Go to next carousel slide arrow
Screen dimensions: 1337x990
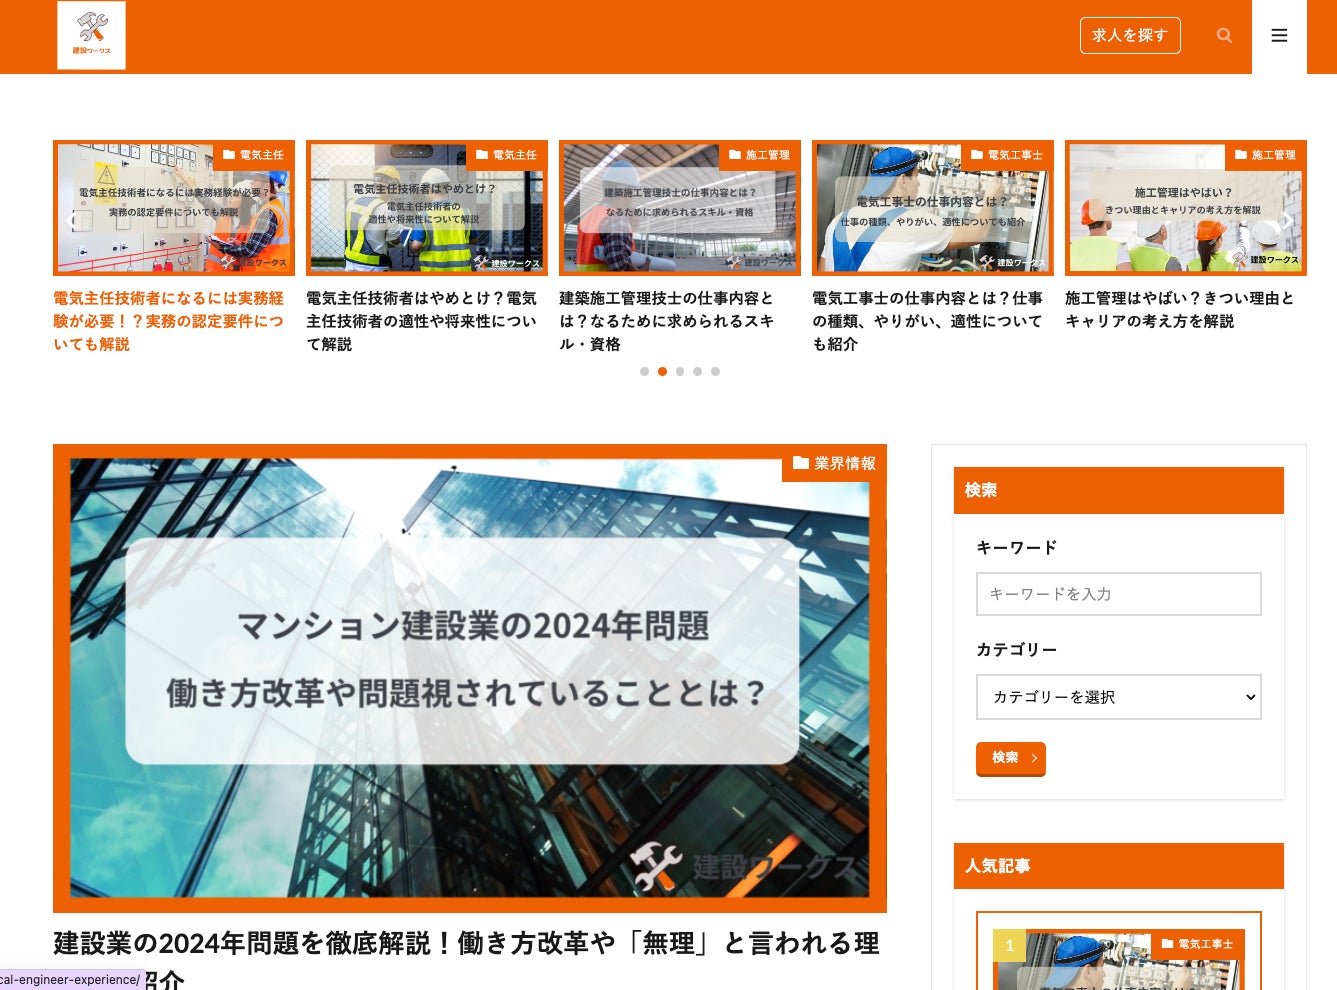tap(1289, 221)
